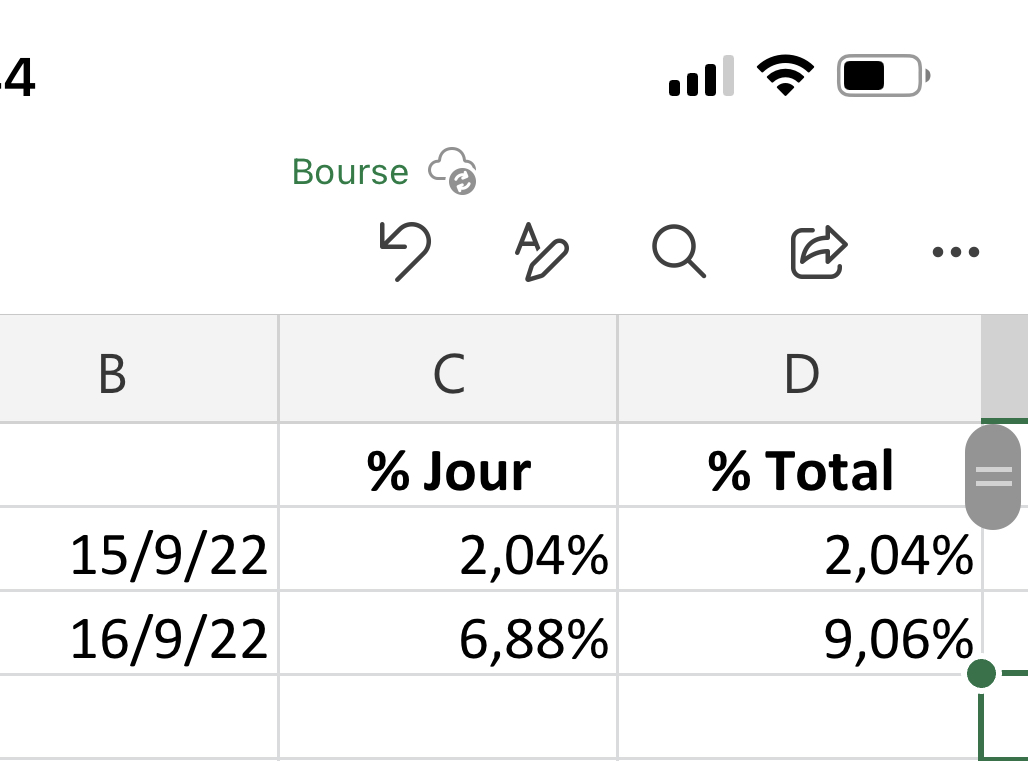Select the % Jour header cell
The image size is (1028, 761).
(x=449, y=470)
